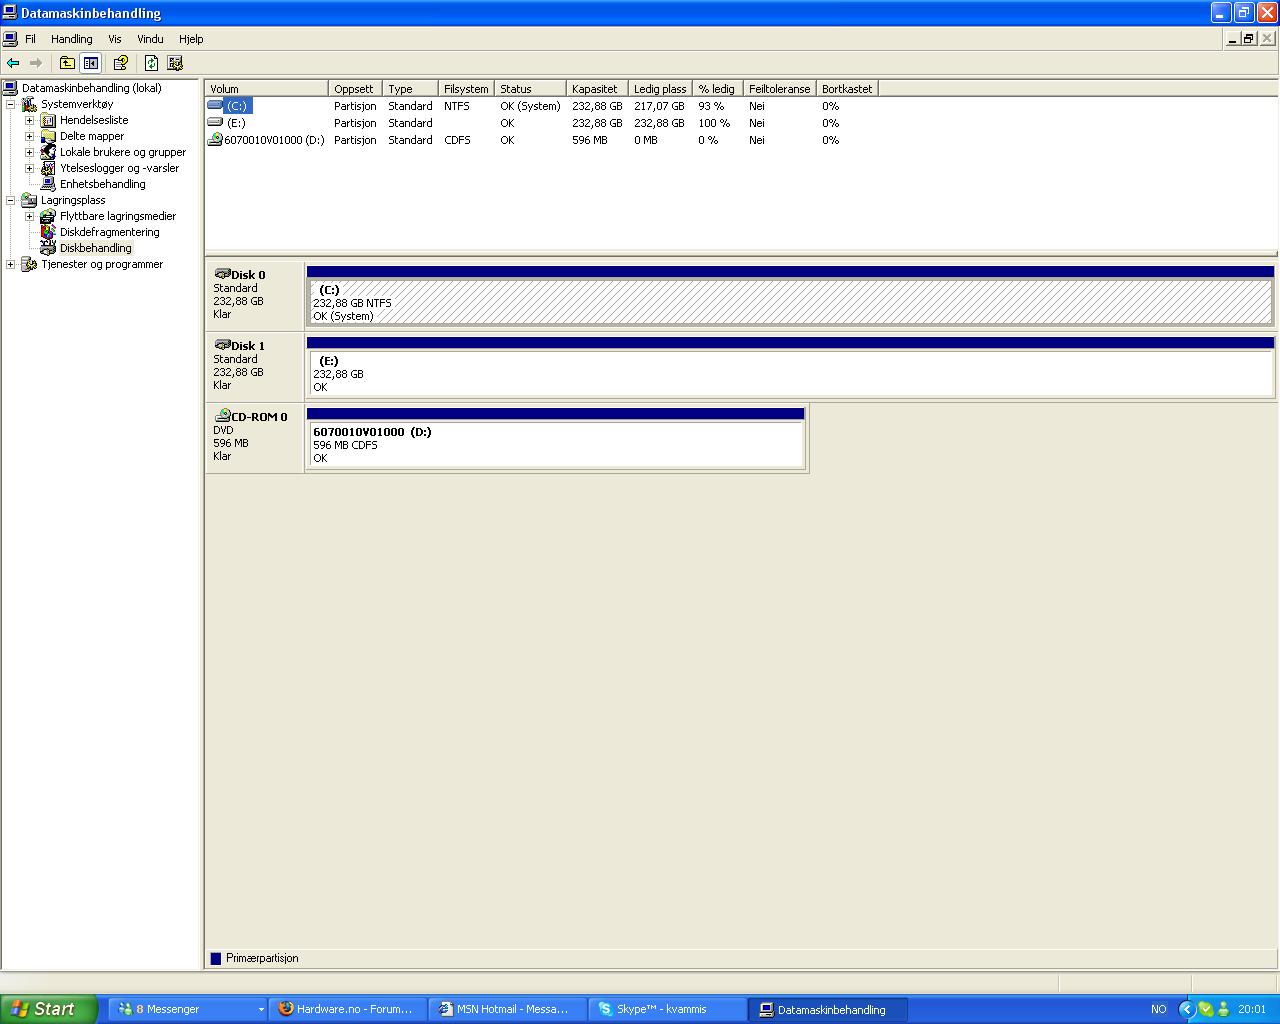Select the Hendelsesliste icon in the tree
The width and height of the screenshot is (1280, 1024).
point(48,120)
